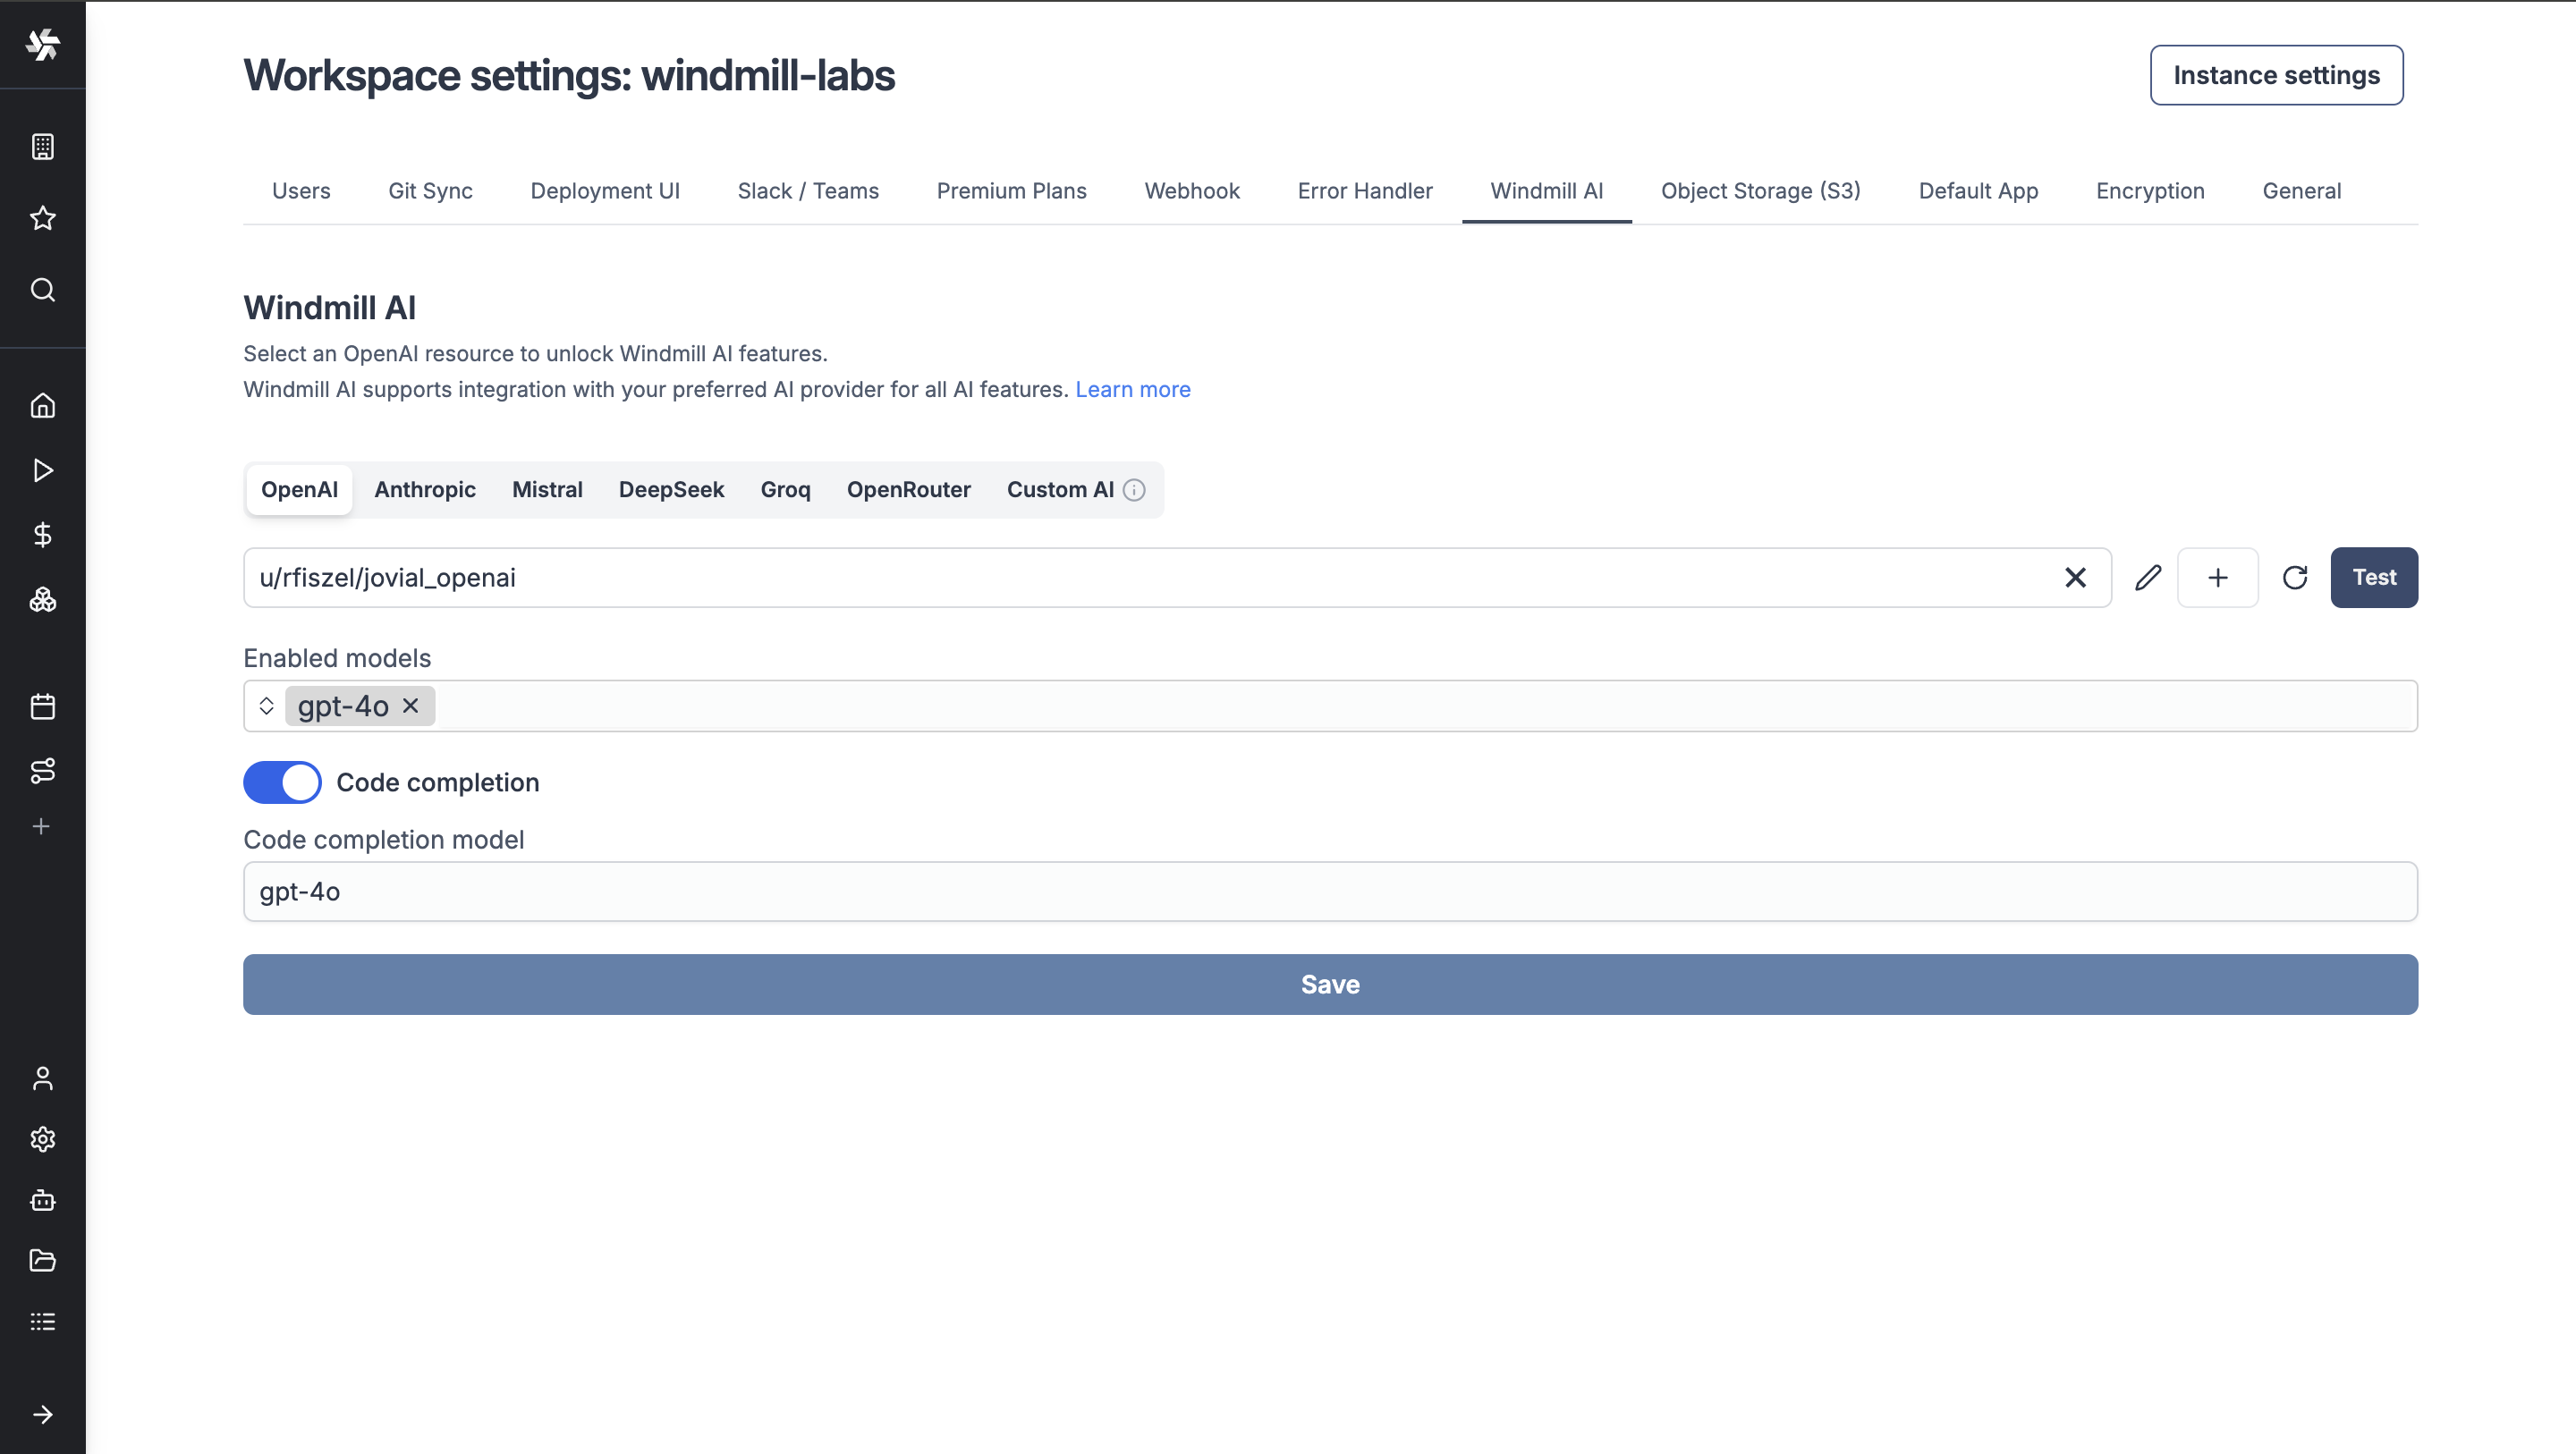Clear the u/rfiszel/jovial_openai resource selection
Image resolution: width=2576 pixels, height=1454 pixels.
[2075, 577]
